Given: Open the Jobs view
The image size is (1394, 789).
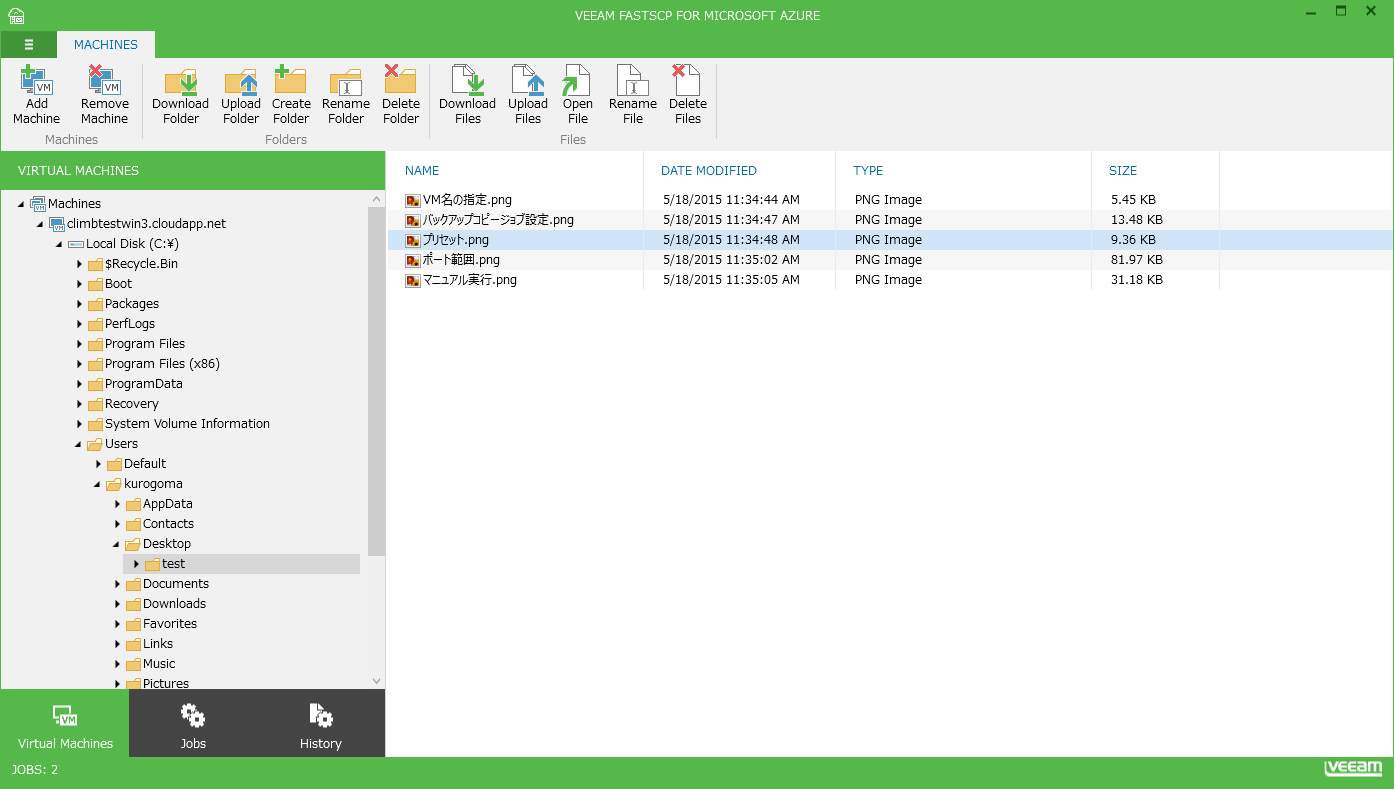Looking at the screenshot, I should pyautogui.click(x=193, y=723).
